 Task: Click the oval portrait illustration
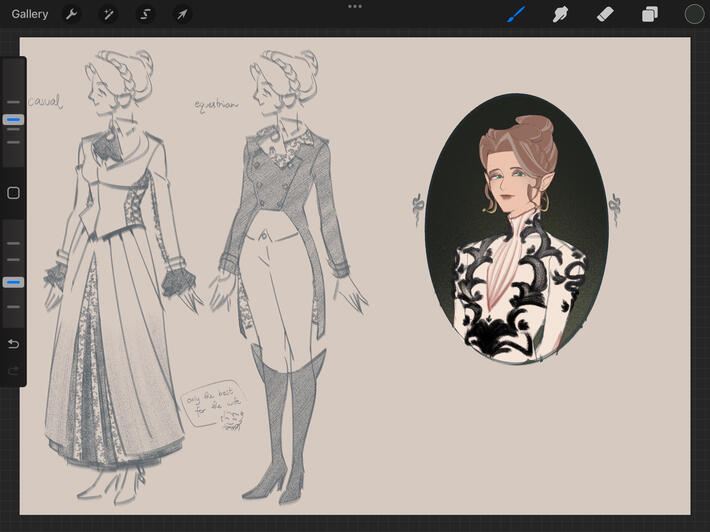[x=517, y=228]
